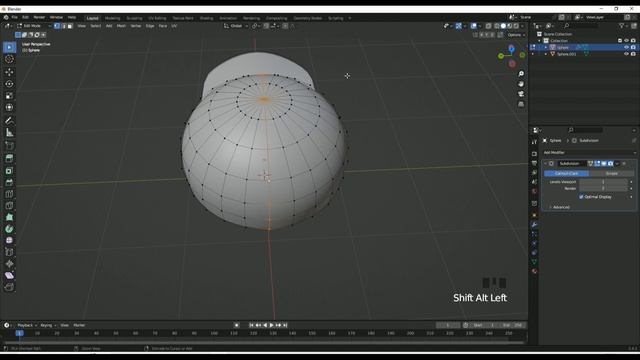Toggle Subdivision modifier viewport display
The width and height of the screenshot is (640, 360).
click(x=604, y=164)
